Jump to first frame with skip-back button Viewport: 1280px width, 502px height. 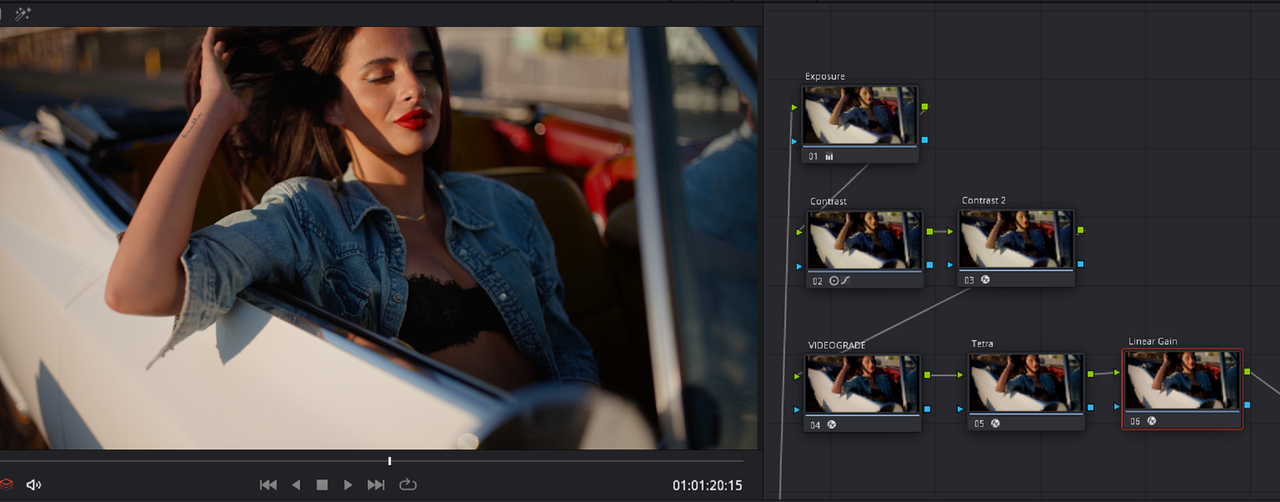(x=268, y=485)
